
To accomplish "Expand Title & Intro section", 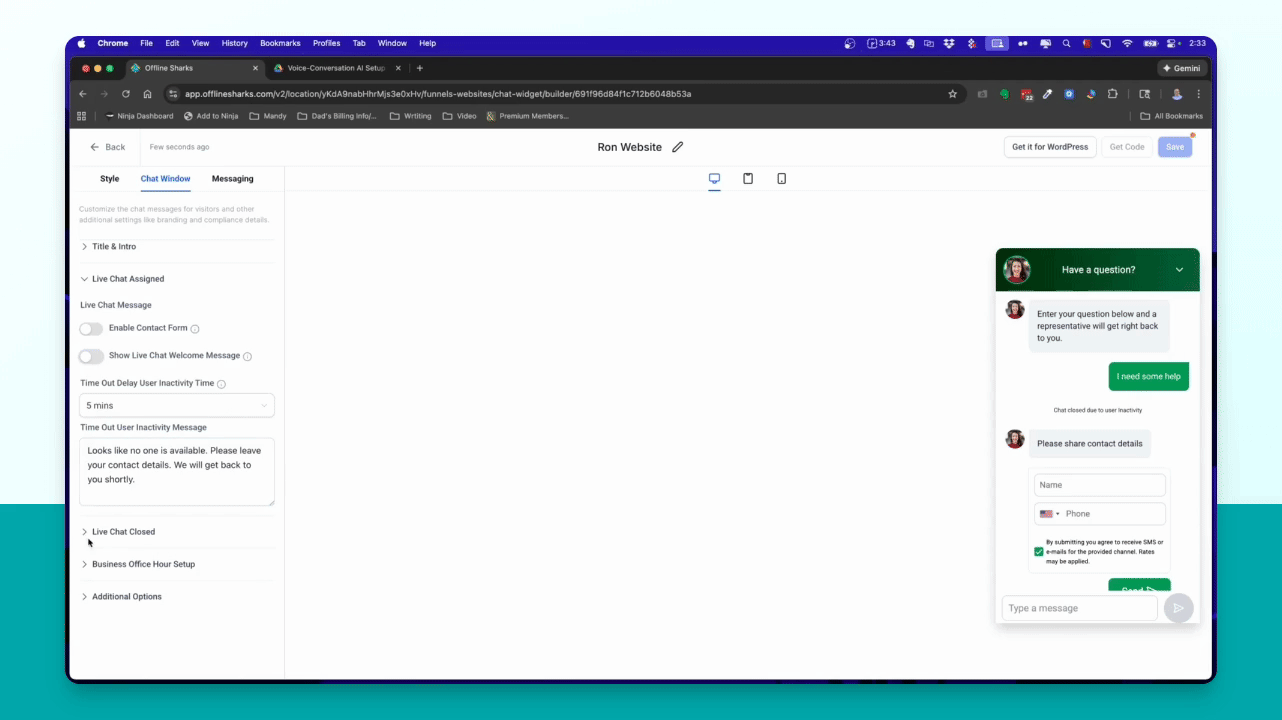I will (177, 246).
